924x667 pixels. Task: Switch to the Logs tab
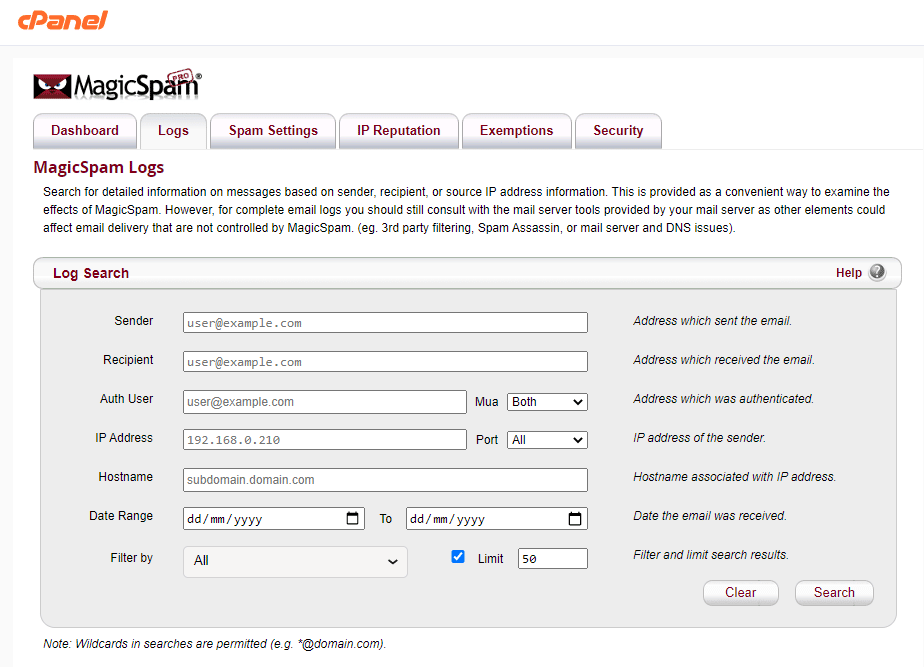173,131
